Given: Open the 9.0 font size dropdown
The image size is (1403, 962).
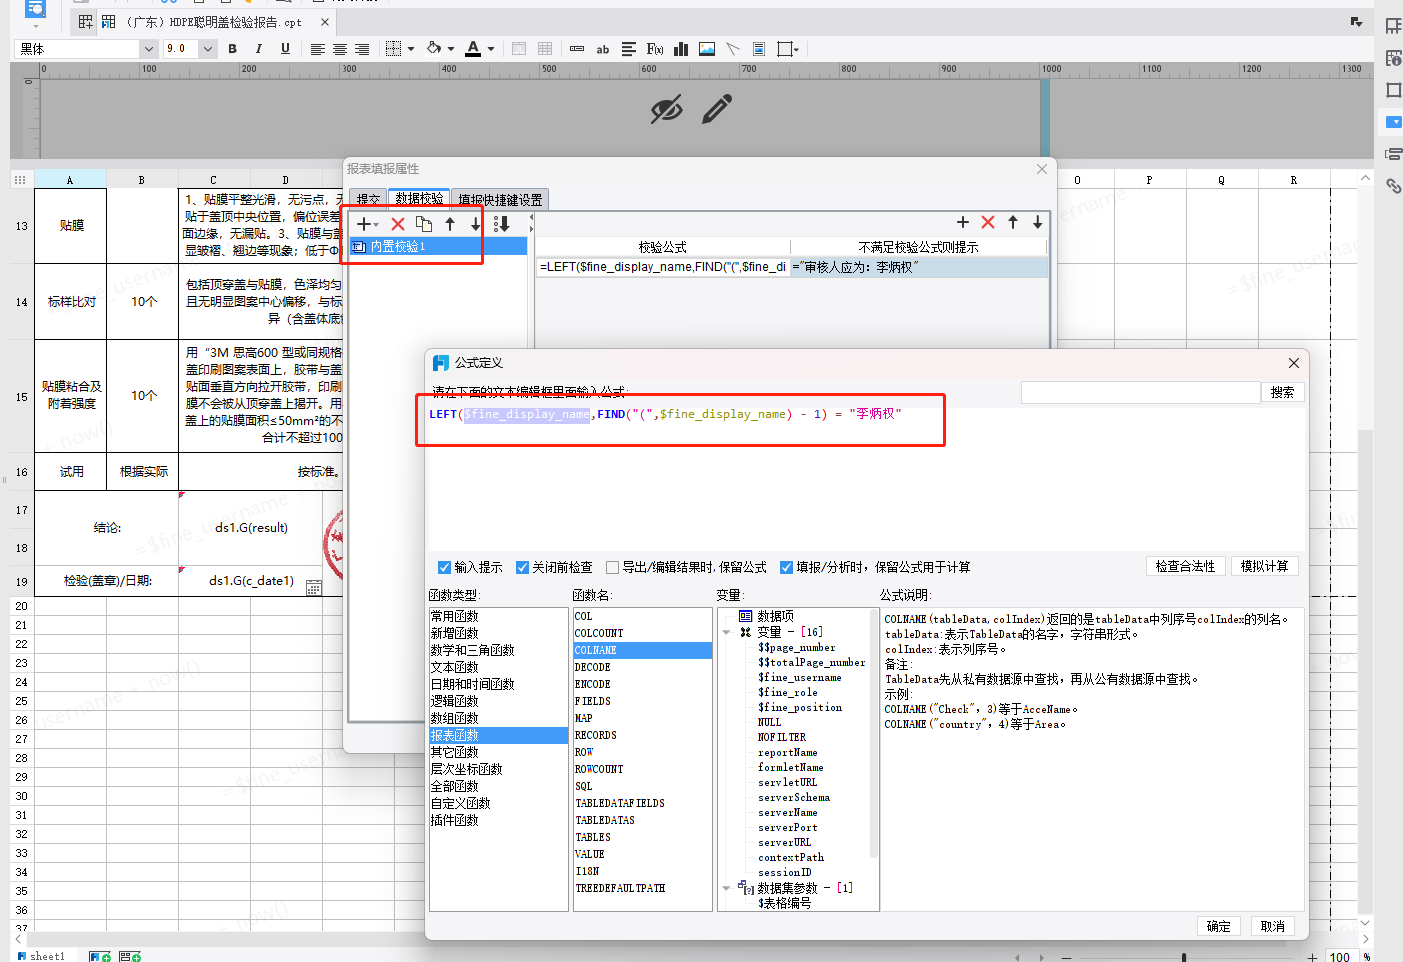Looking at the screenshot, I should pyautogui.click(x=208, y=49).
